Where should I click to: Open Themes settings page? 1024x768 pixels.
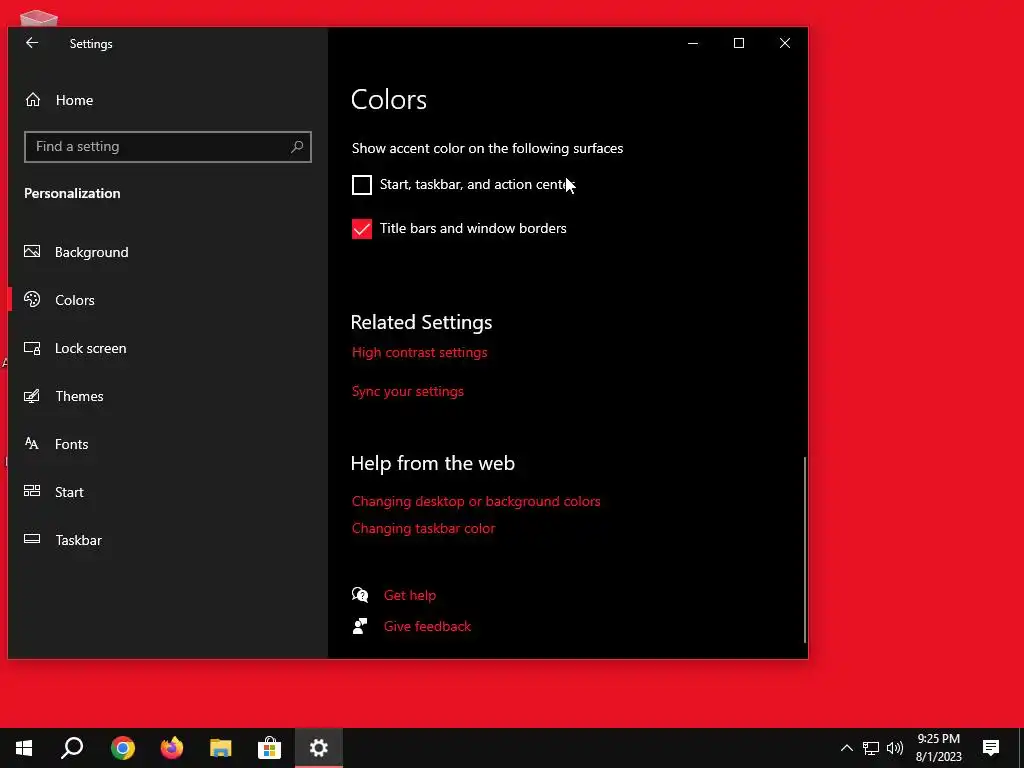pyautogui.click(x=64, y=396)
